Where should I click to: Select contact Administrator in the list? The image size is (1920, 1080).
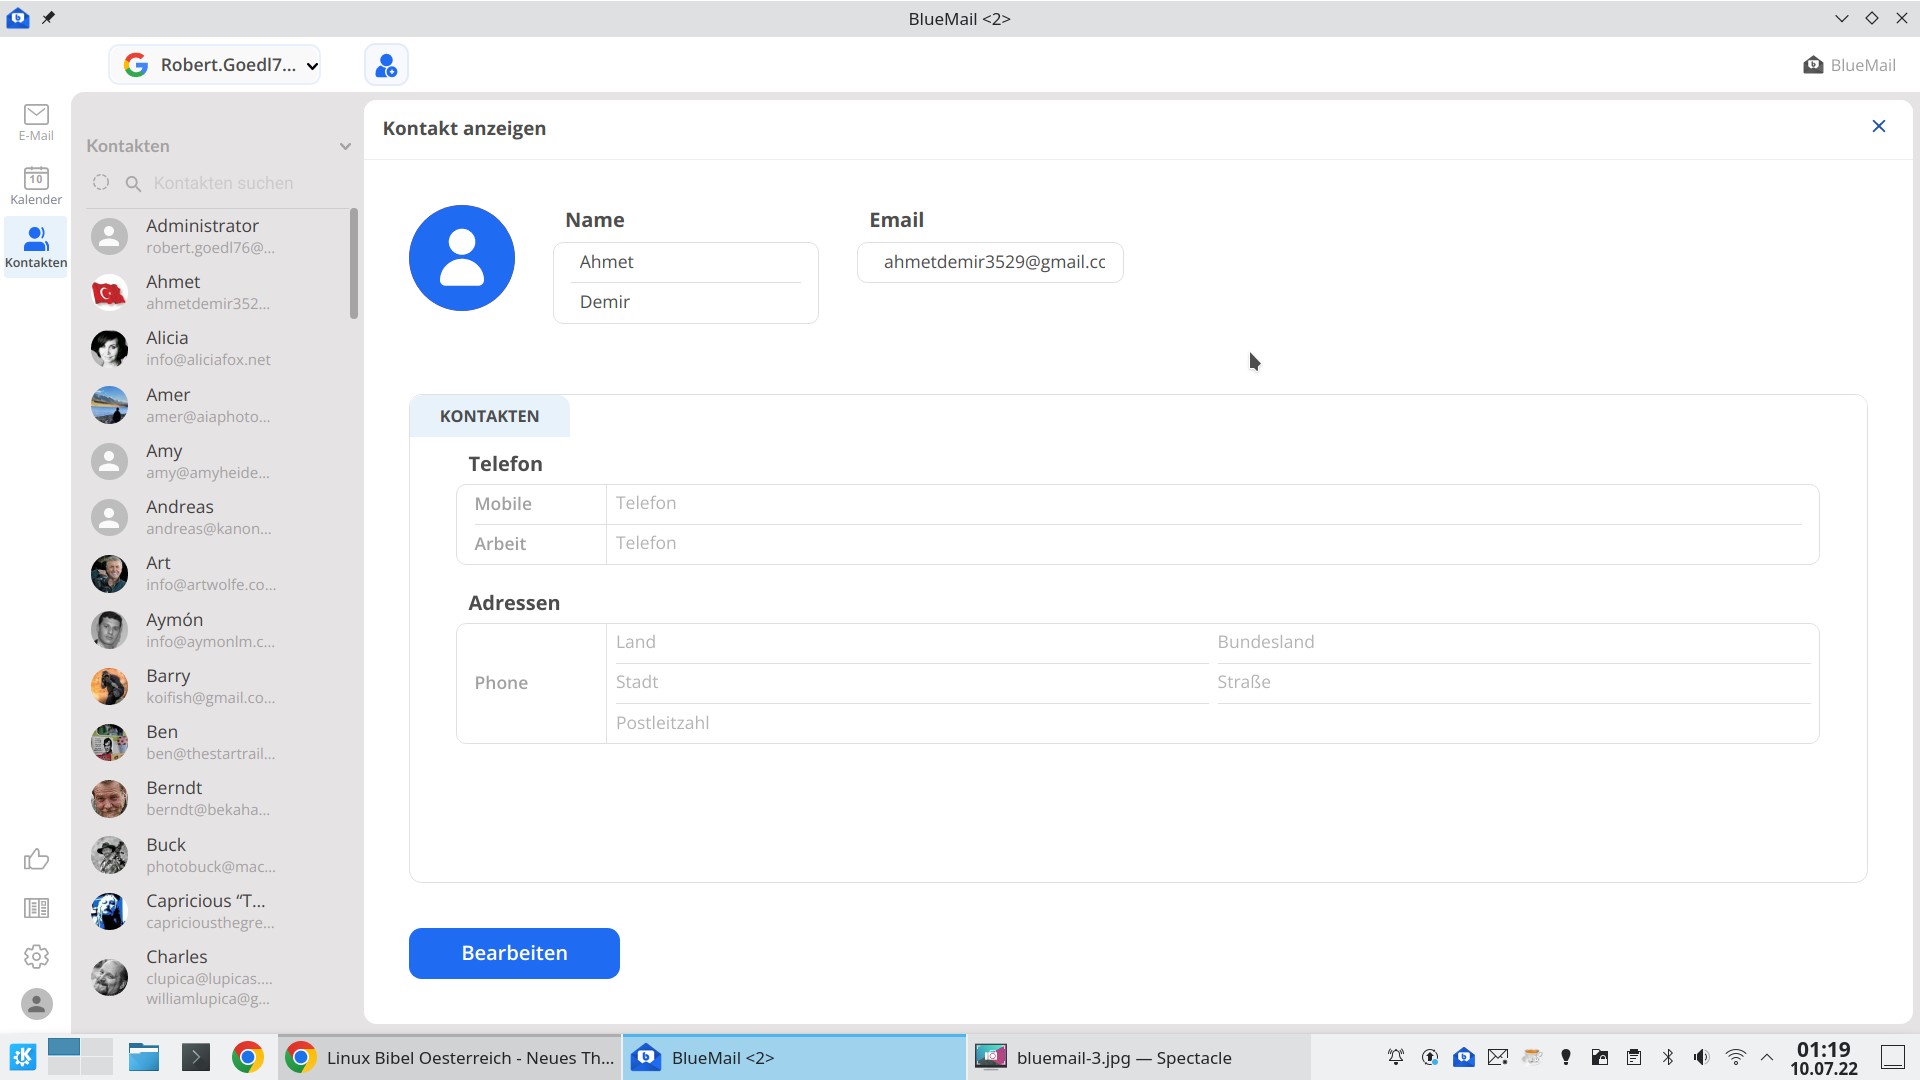[217, 237]
